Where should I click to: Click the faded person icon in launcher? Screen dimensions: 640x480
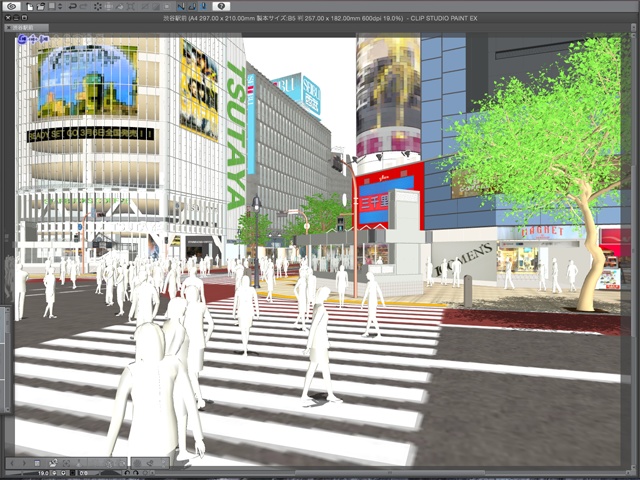(109, 464)
